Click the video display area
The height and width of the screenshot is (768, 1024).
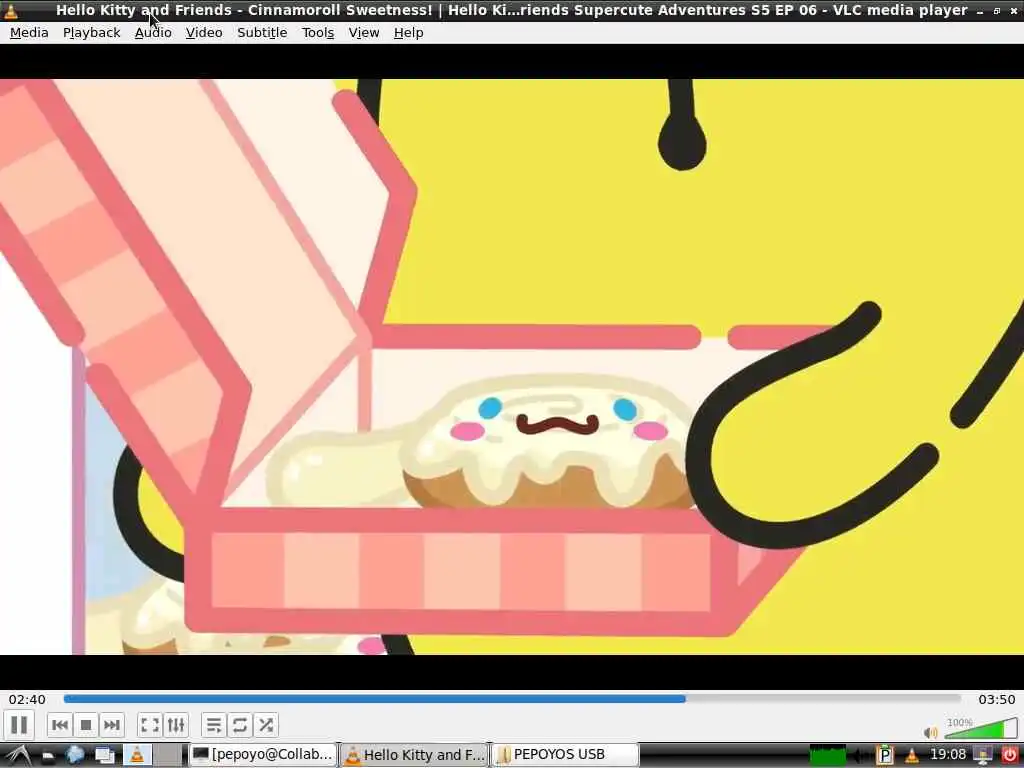tap(512, 366)
